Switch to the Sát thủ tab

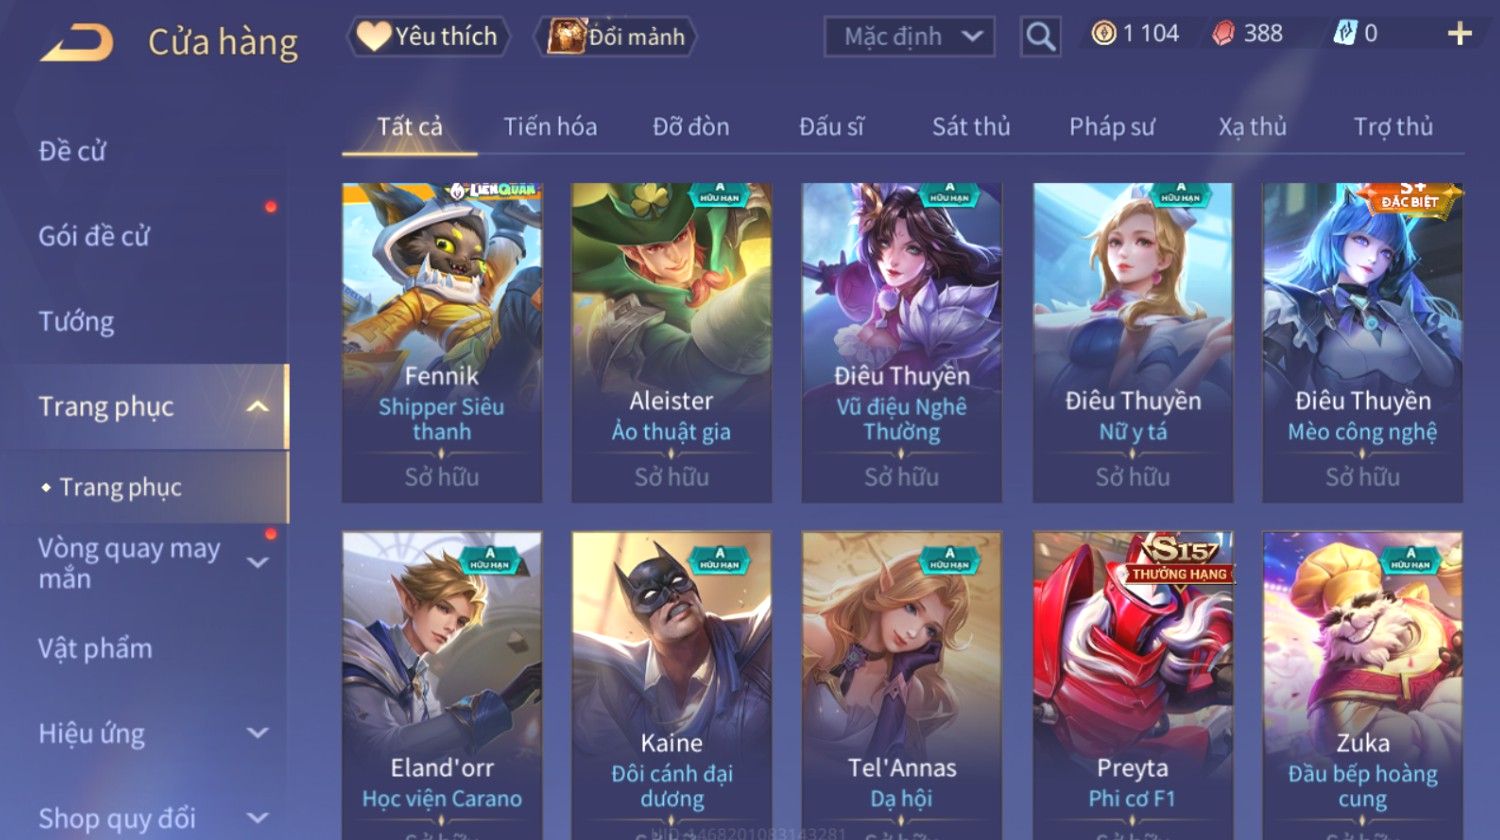(971, 127)
